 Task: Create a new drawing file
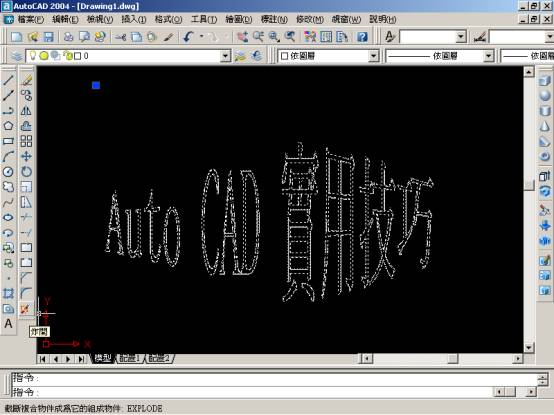[16, 37]
